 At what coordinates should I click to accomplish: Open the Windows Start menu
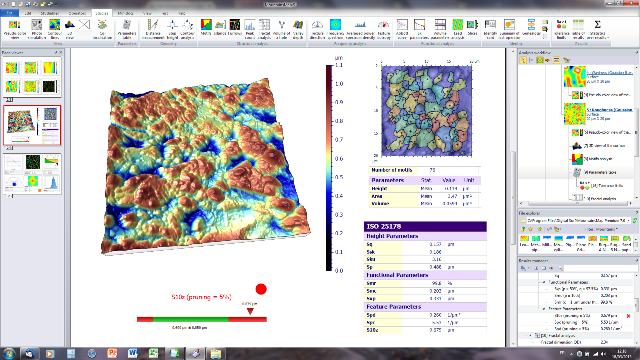tap(9, 353)
